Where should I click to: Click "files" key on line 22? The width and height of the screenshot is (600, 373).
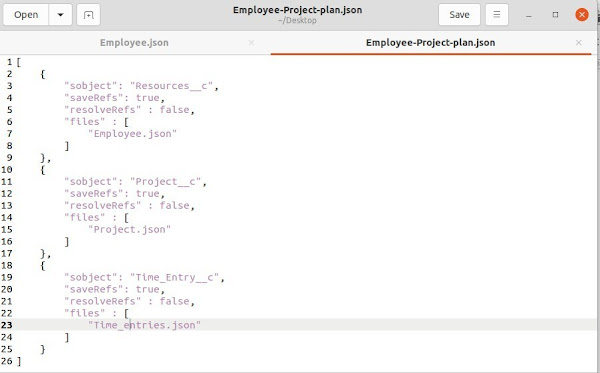coord(85,313)
